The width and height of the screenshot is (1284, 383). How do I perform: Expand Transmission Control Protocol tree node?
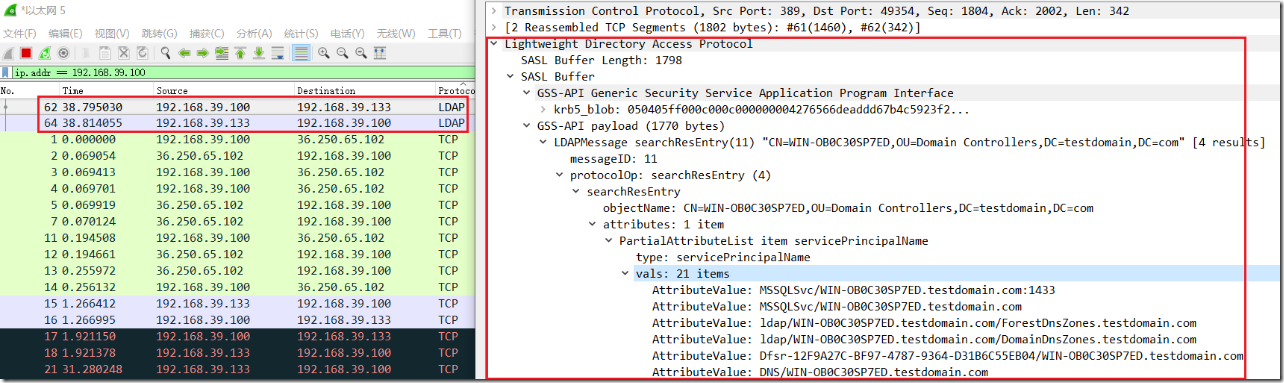[x=493, y=11]
